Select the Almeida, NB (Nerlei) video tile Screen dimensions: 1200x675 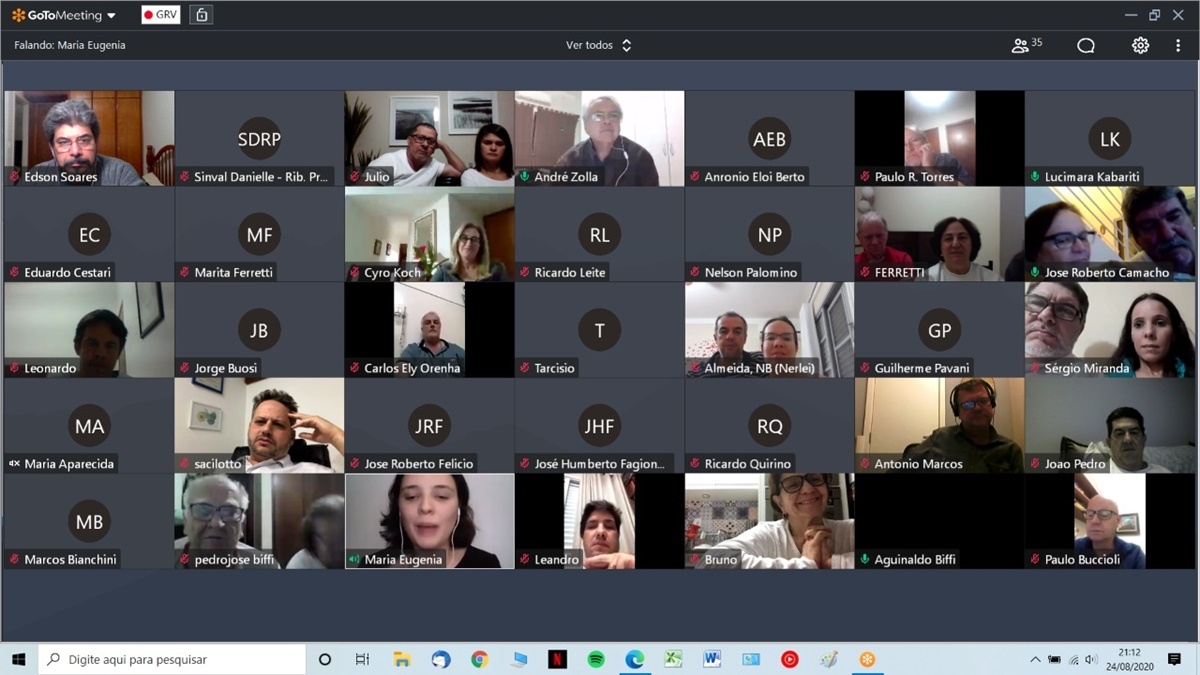click(770, 330)
